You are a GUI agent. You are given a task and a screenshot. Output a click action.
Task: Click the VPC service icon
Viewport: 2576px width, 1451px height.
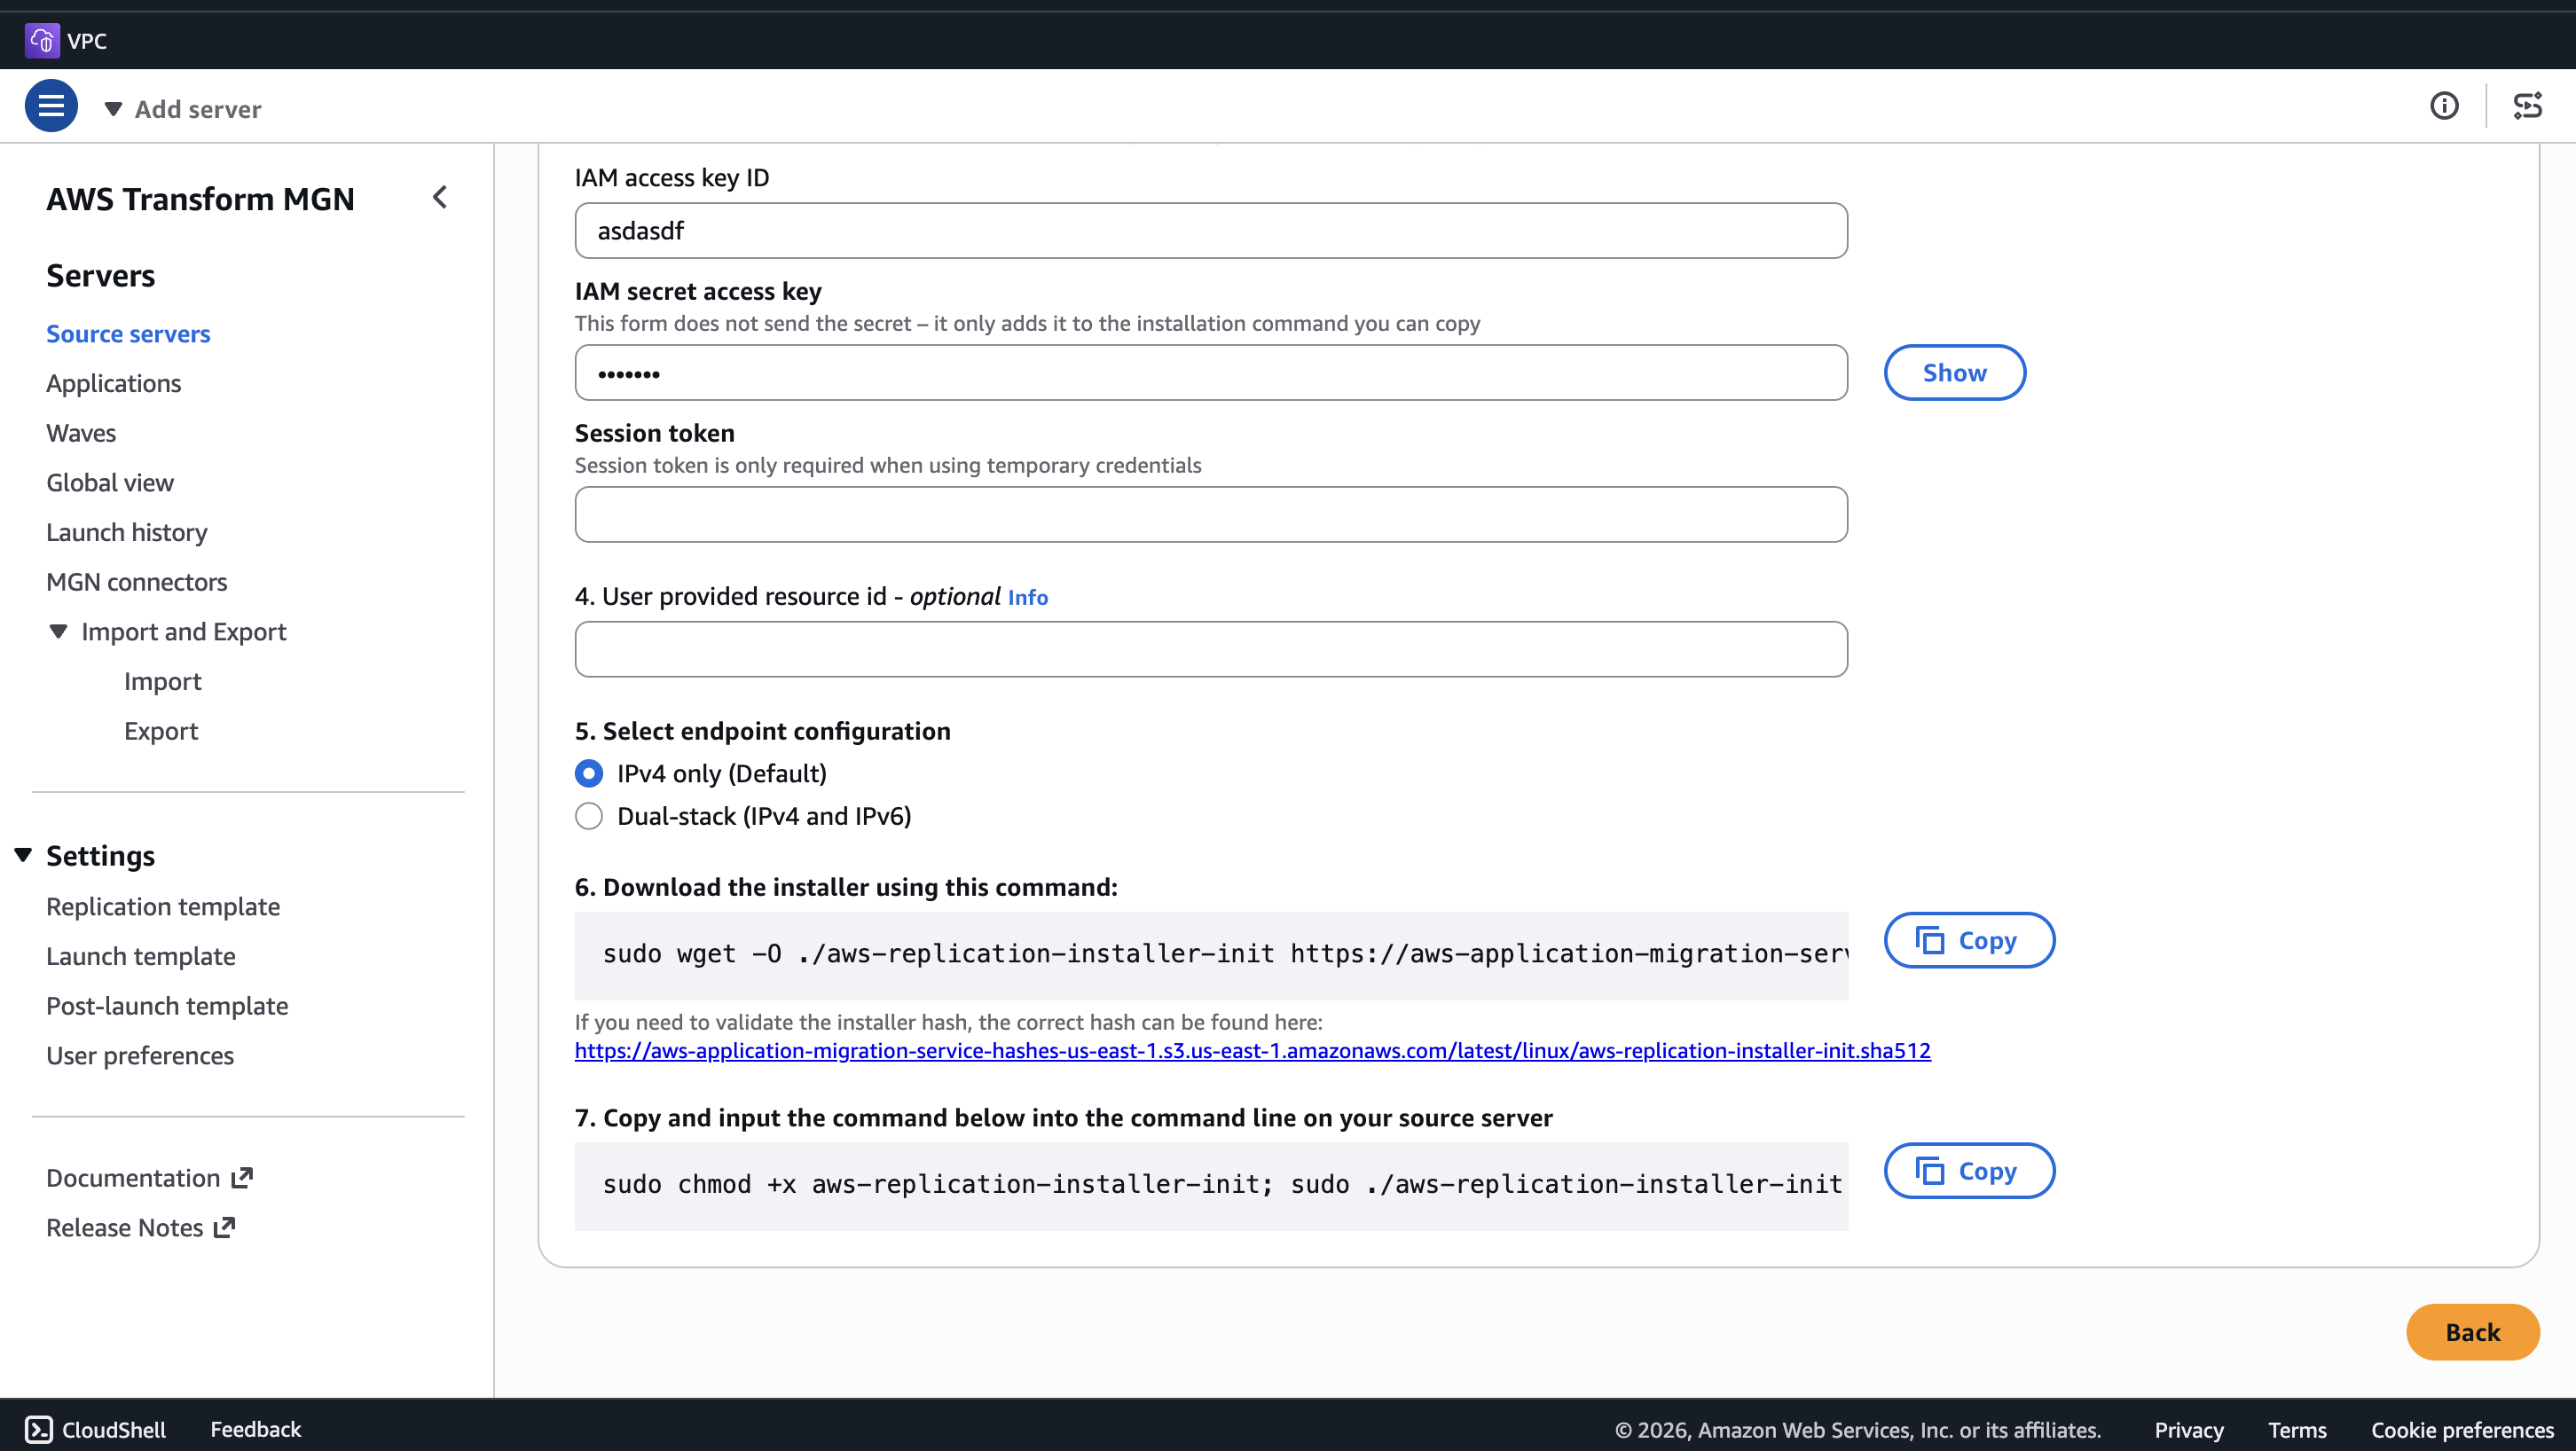point(42,40)
